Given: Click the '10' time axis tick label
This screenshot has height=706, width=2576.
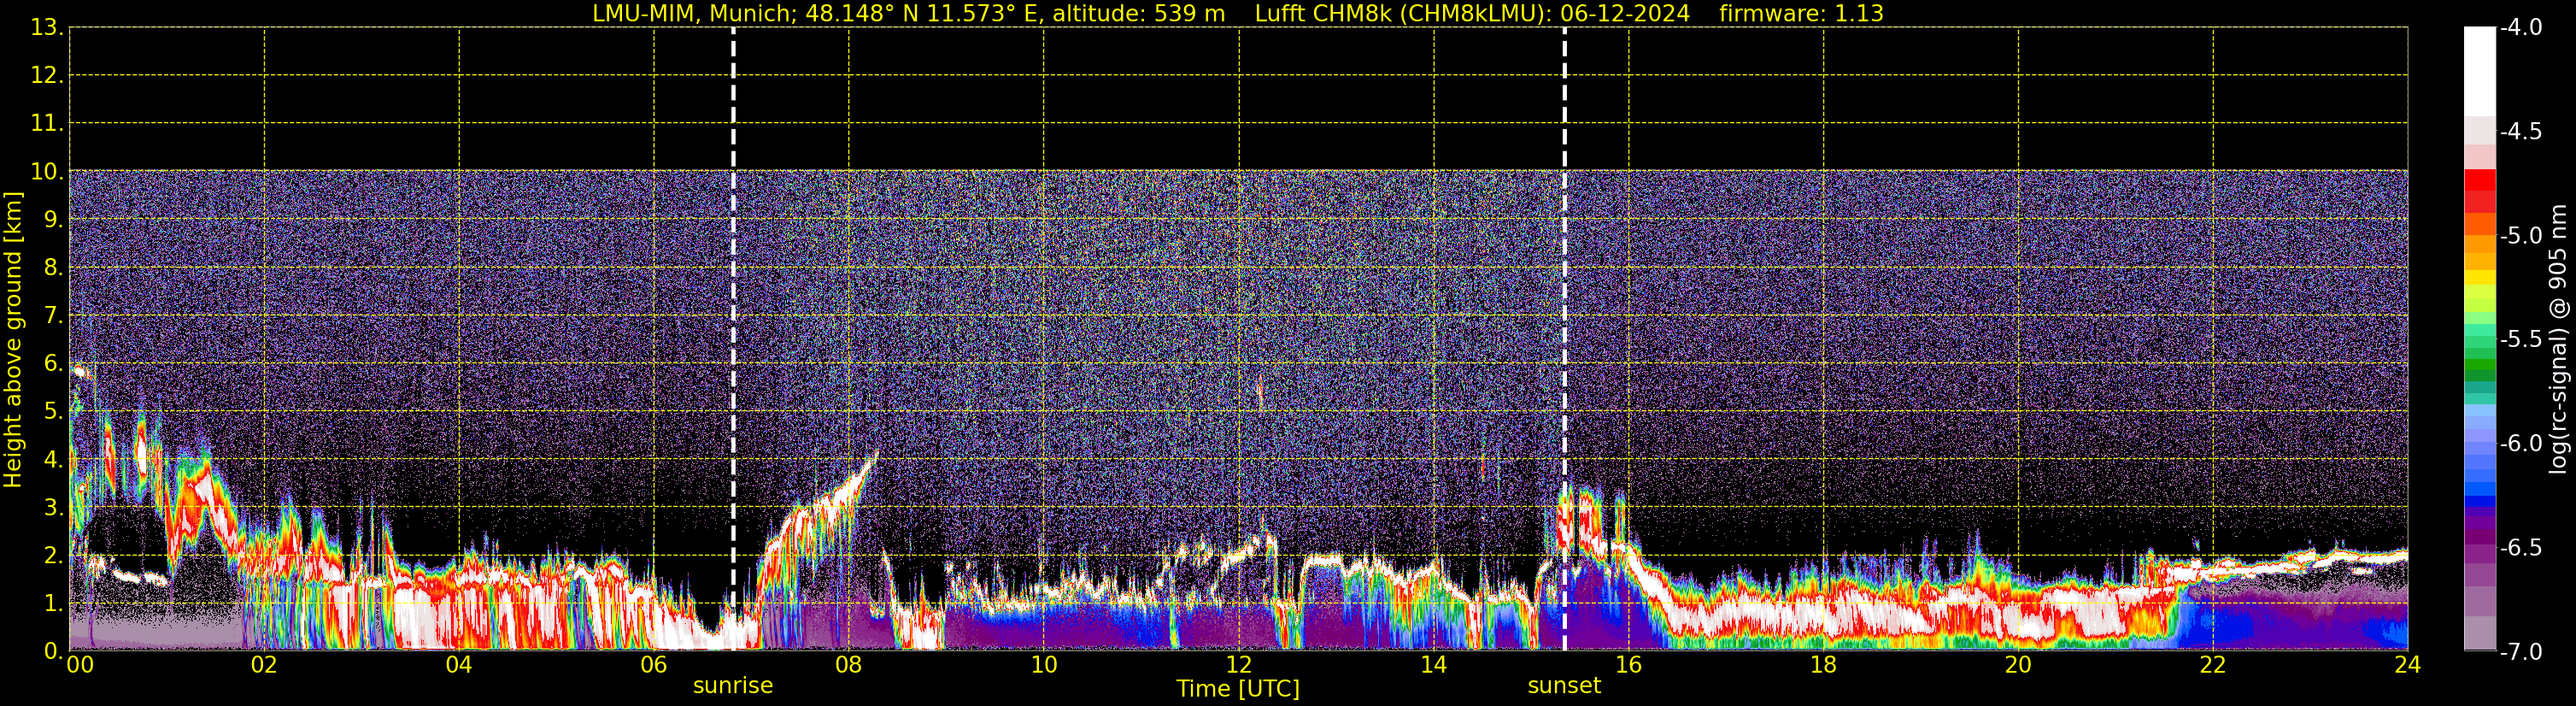Looking at the screenshot, I should click(1044, 665).
